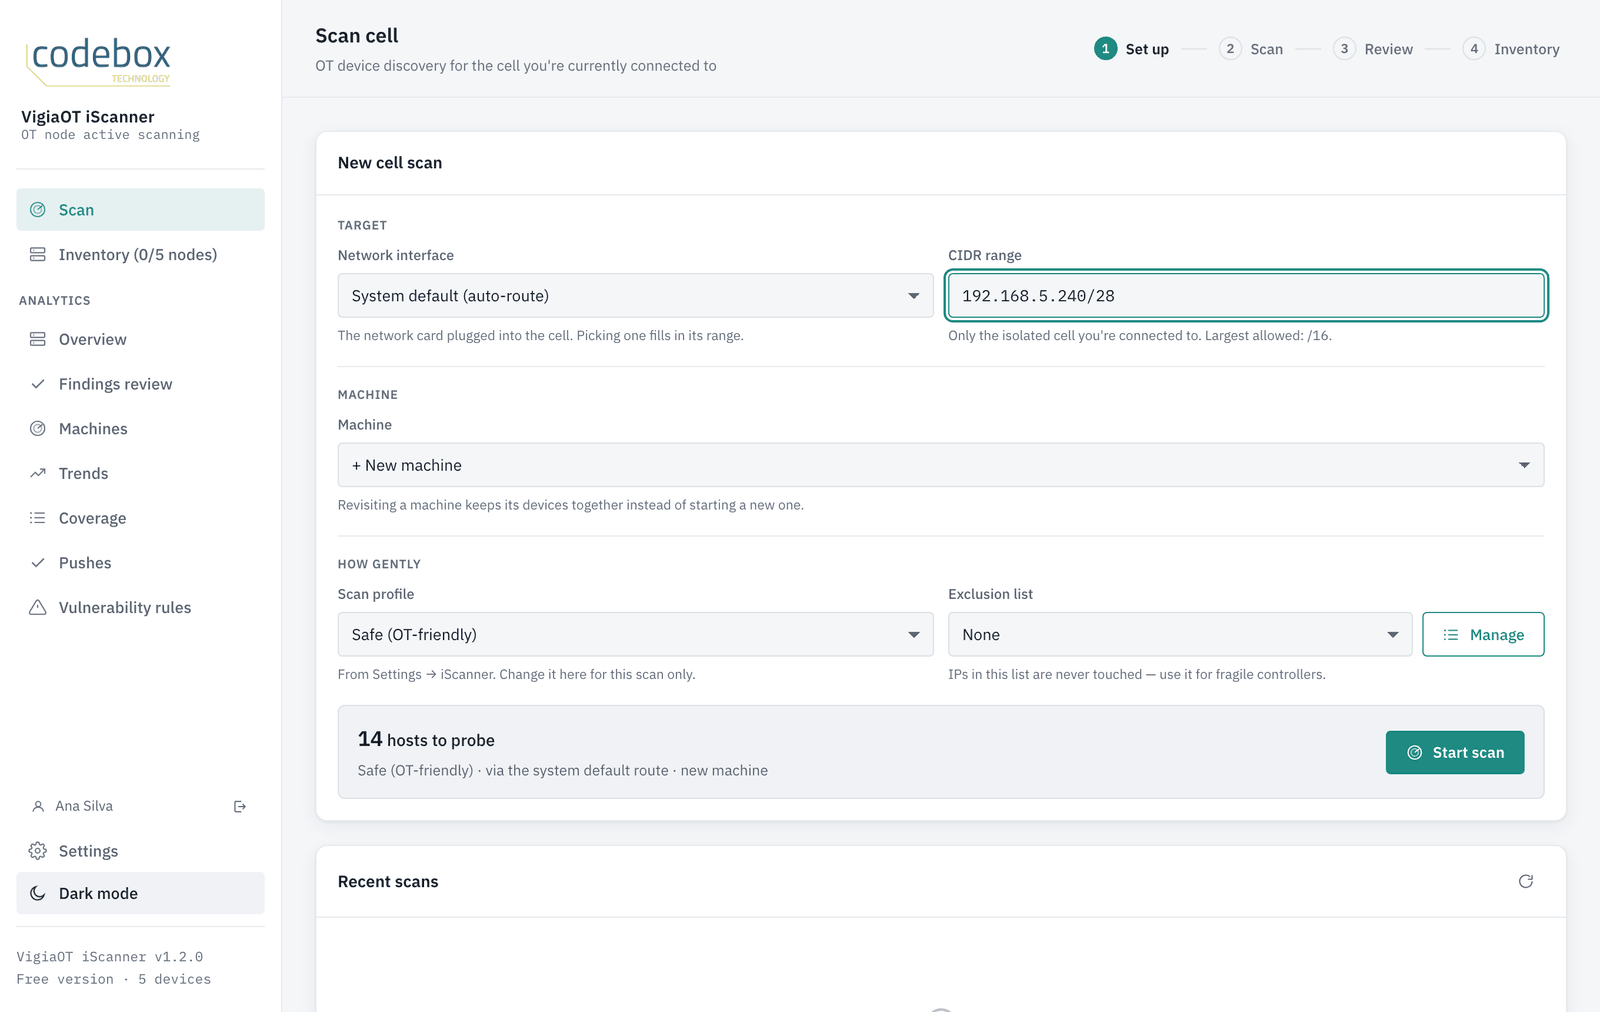Click the codebox technology logo

coord(98,60)
